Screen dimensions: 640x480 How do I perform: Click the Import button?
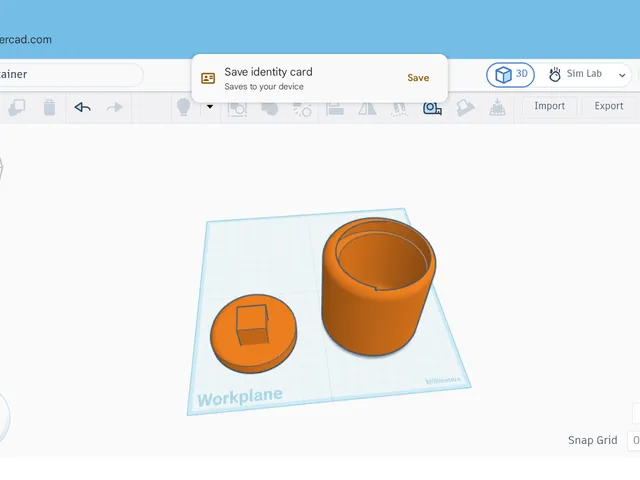(x=549, y=106)
